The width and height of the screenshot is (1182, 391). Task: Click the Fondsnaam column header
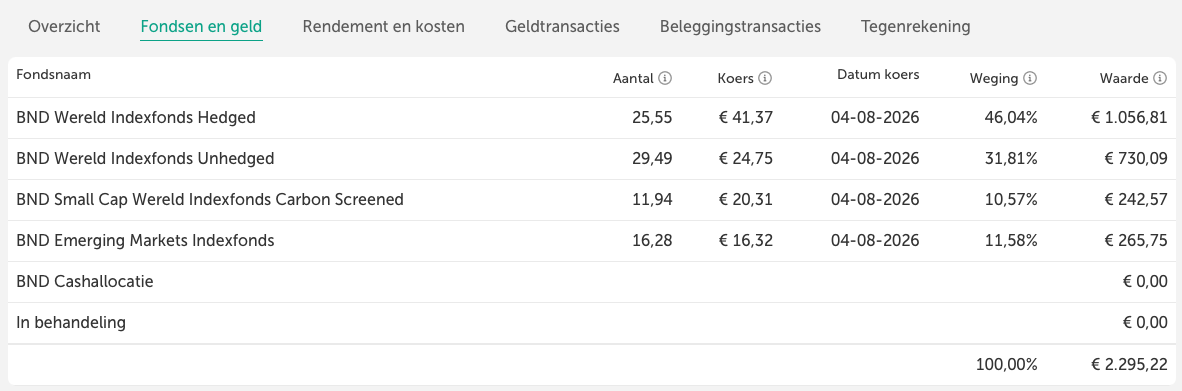point(54,75)
